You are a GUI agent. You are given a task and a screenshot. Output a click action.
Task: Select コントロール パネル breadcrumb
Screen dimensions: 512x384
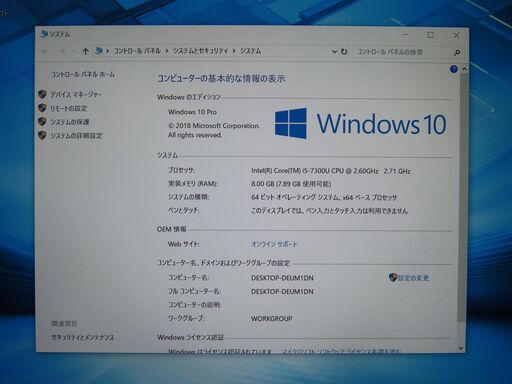point(137,51)
